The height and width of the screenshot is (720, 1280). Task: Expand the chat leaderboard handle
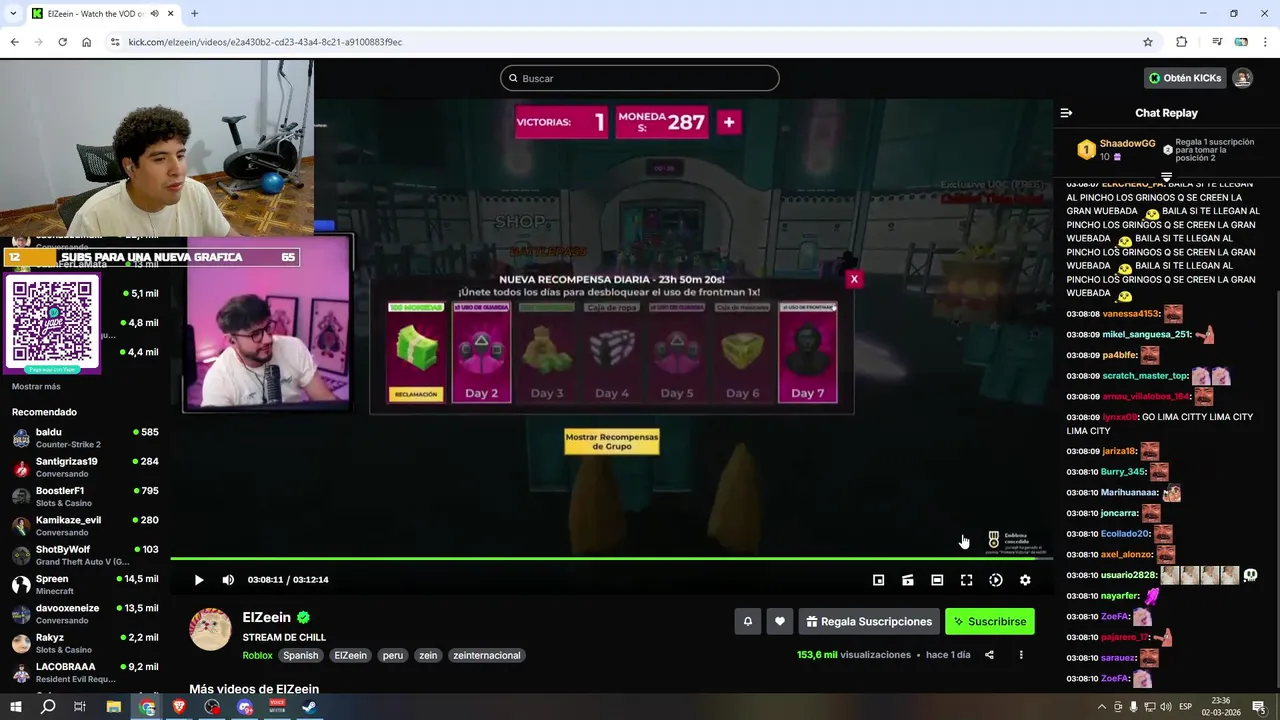click(1166, 177)
